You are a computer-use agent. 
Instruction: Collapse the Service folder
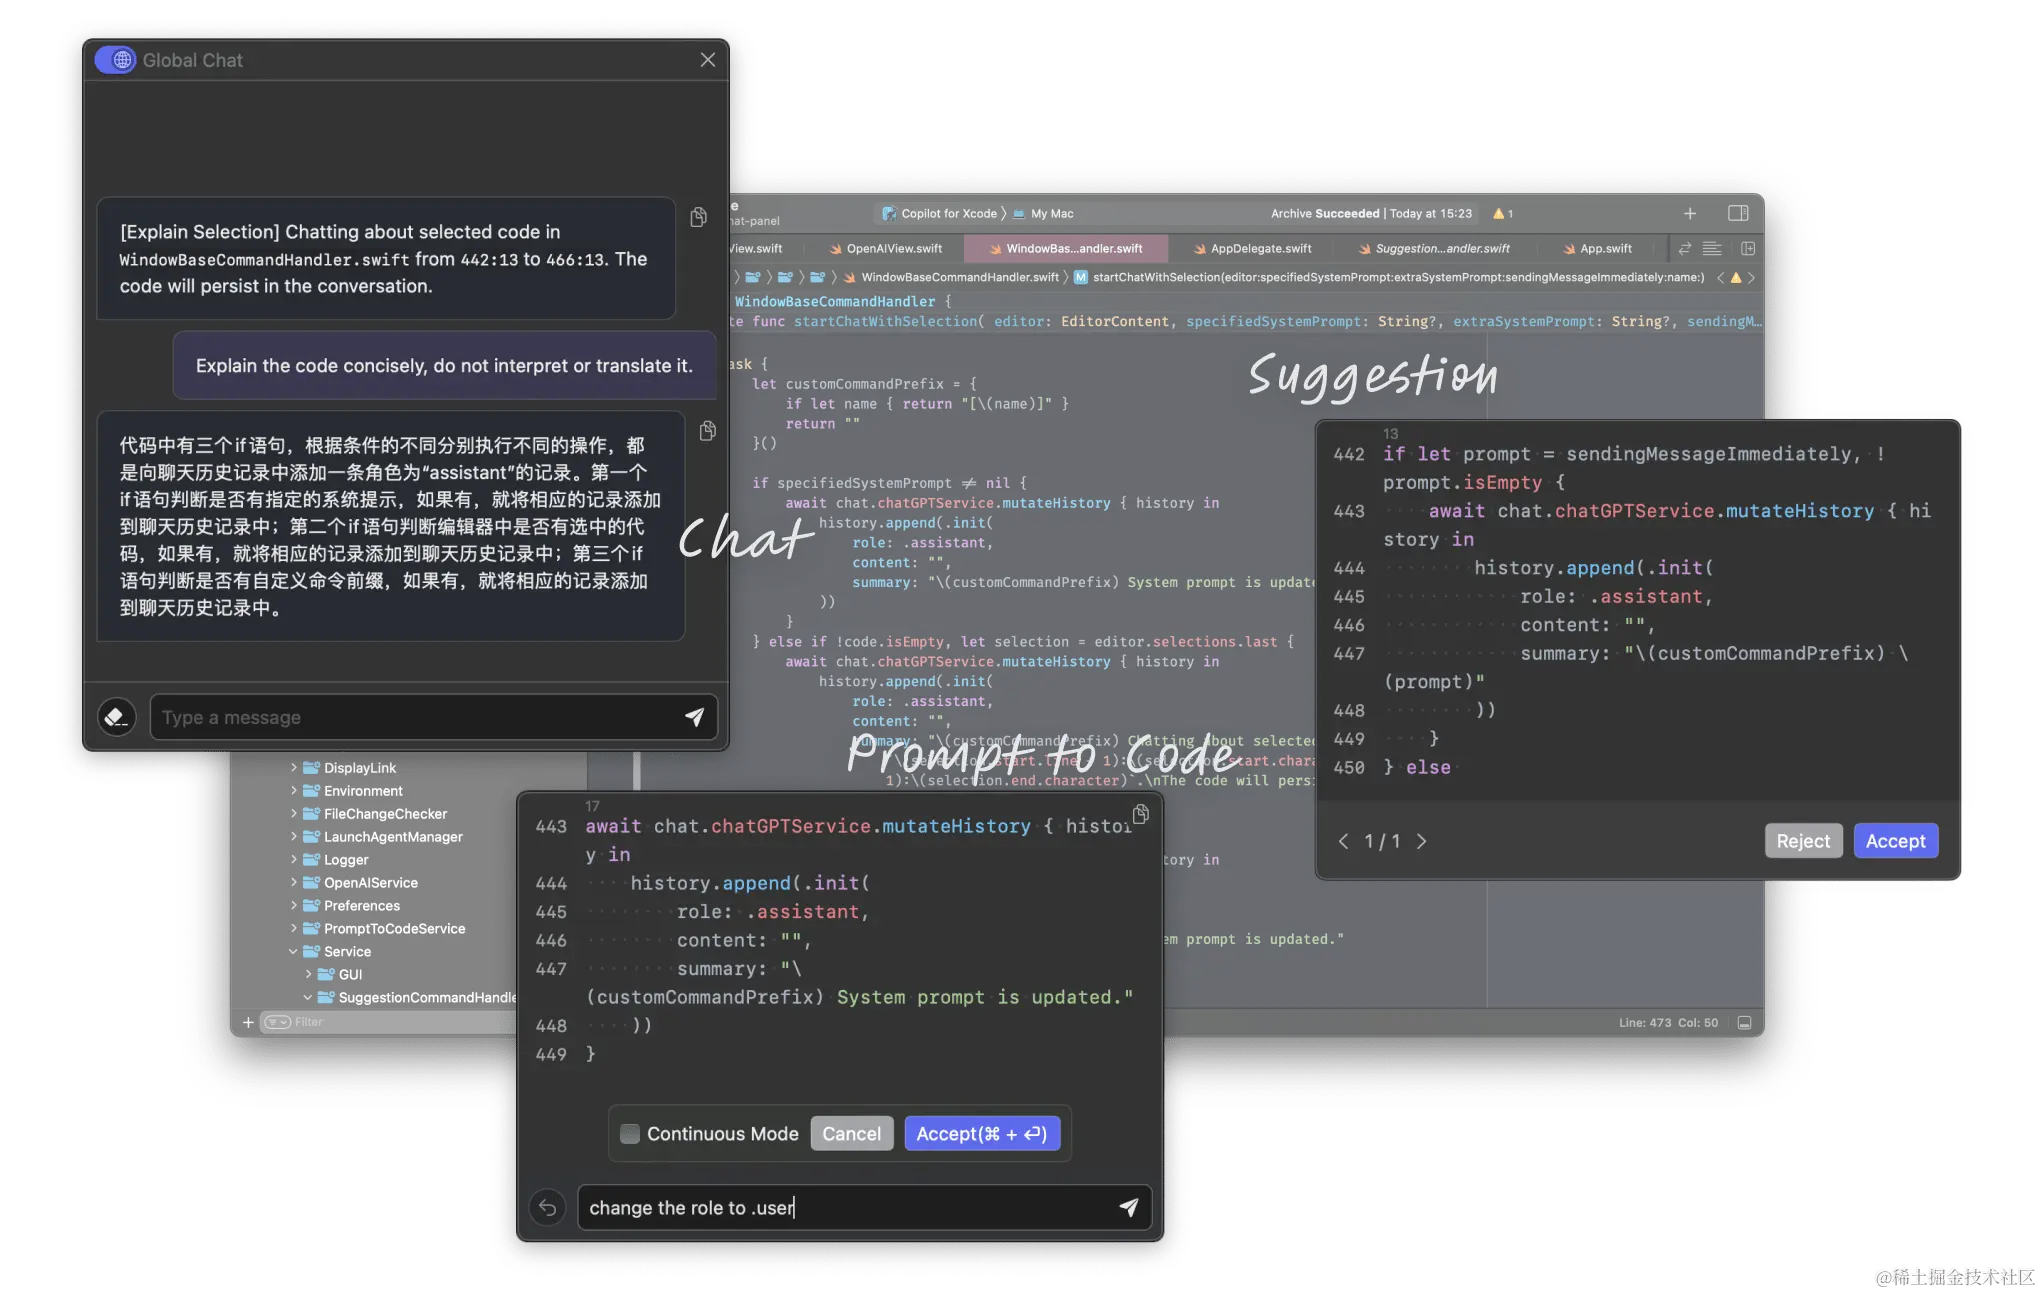(292, 951)
